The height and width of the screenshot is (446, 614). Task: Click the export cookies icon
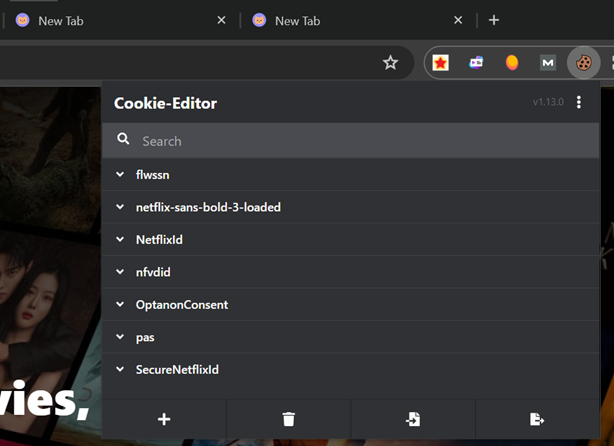coord(537,419)
